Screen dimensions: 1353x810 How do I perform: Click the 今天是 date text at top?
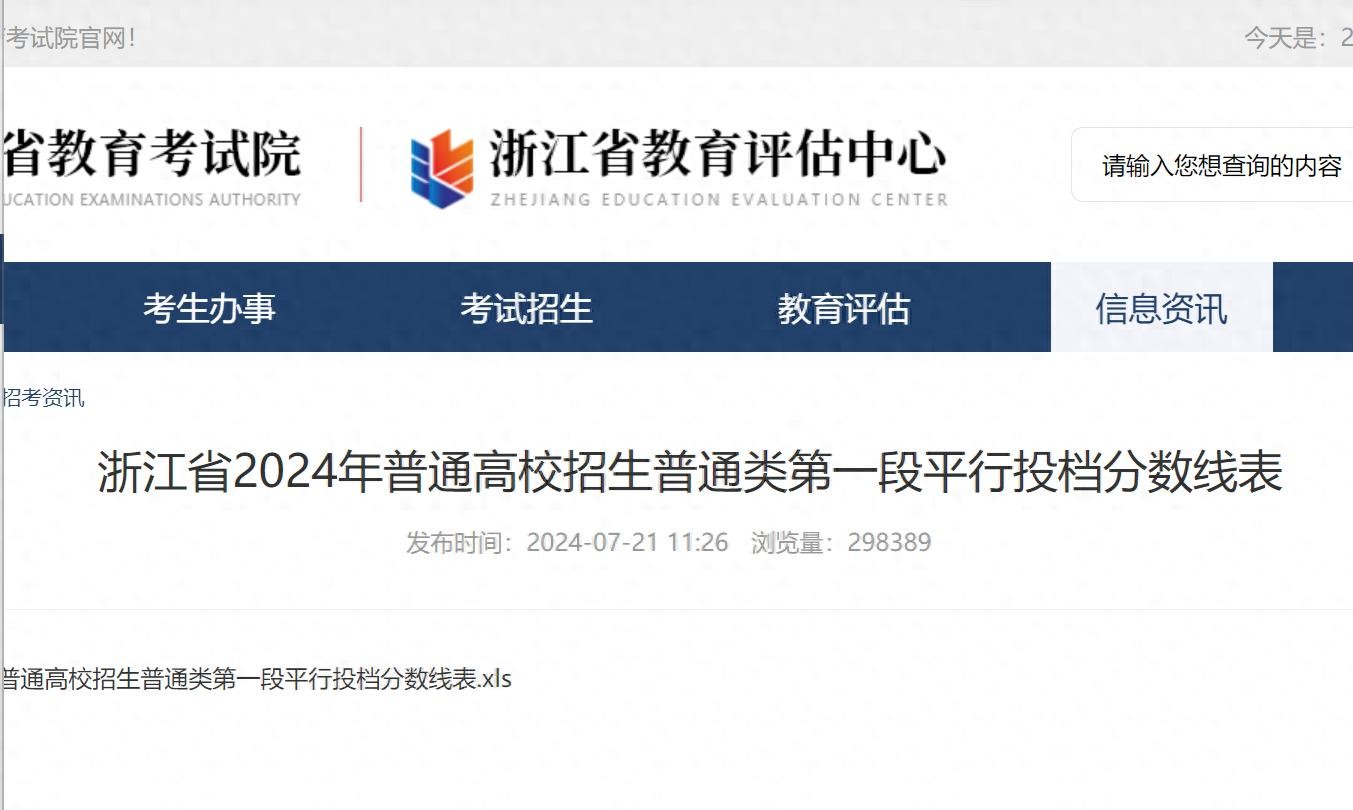coord(1298,39)
